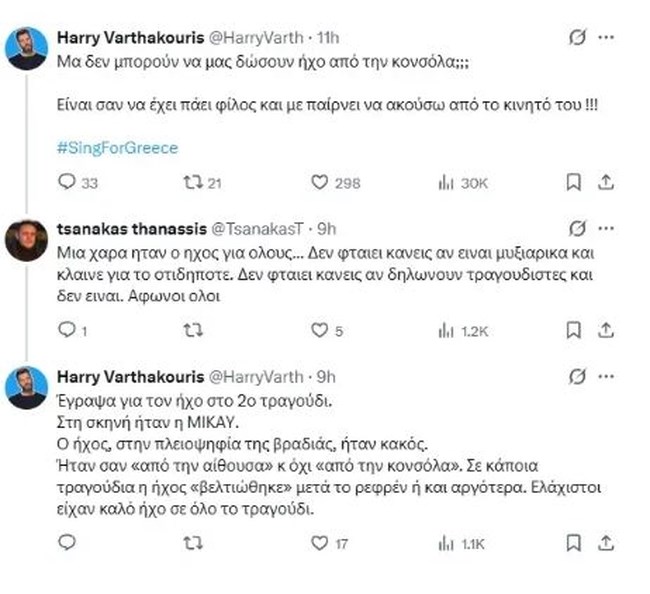
Task: Like the first tweet with 298 likes
Action: coord(321,182)
